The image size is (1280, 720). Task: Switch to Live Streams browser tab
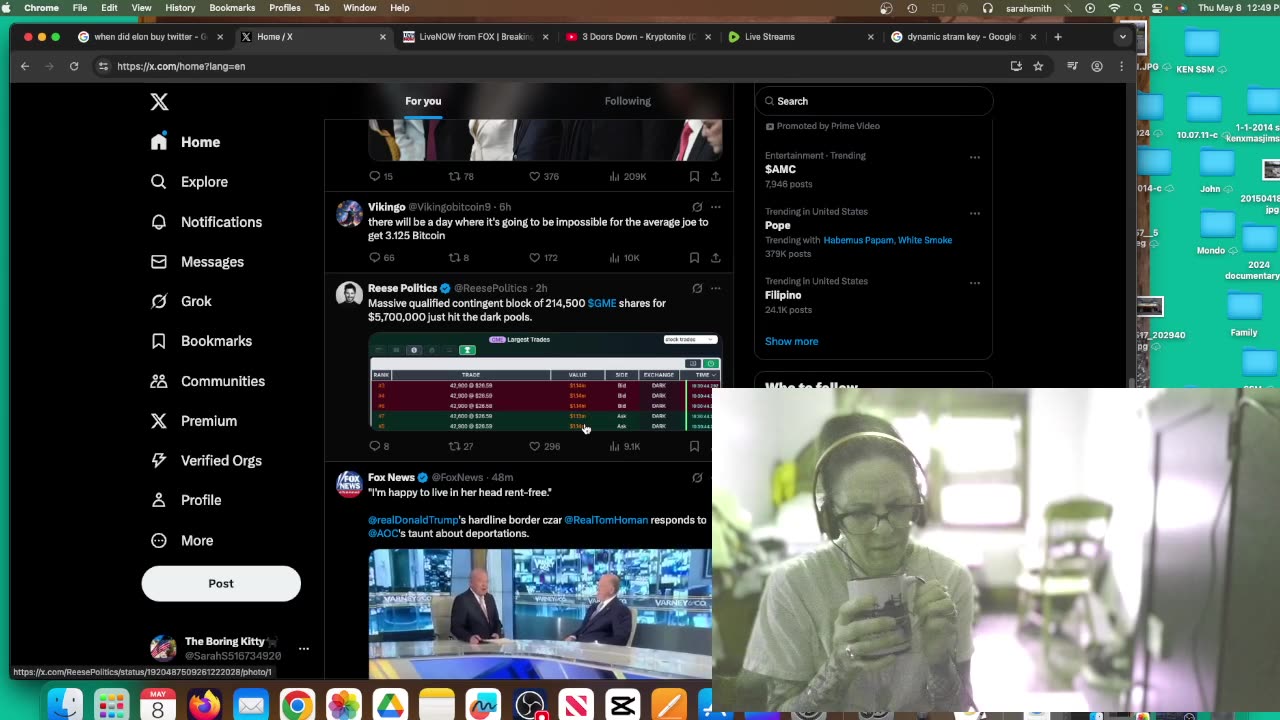pos(800,37)
